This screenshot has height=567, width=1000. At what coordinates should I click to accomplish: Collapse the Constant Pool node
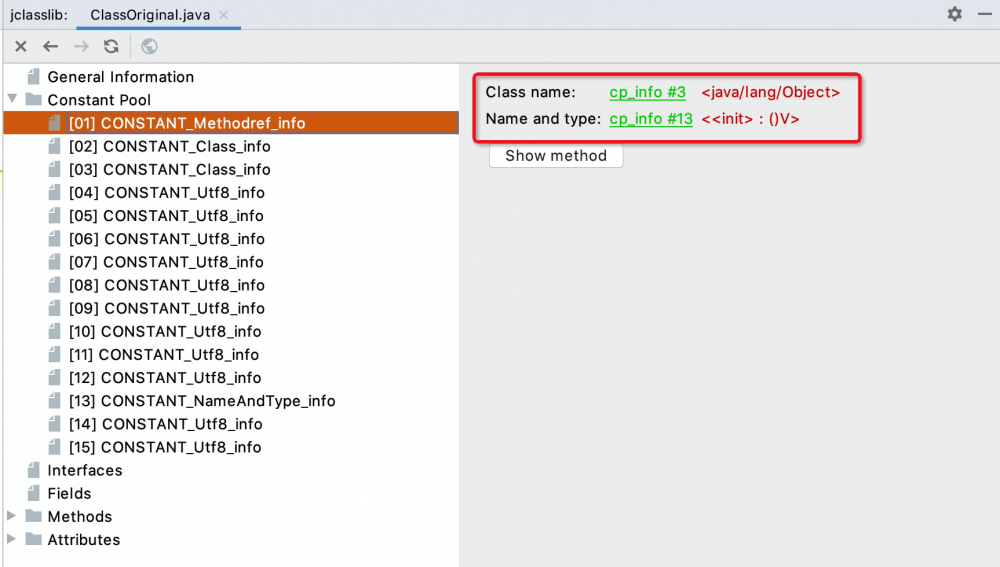[x=12, y=99]
